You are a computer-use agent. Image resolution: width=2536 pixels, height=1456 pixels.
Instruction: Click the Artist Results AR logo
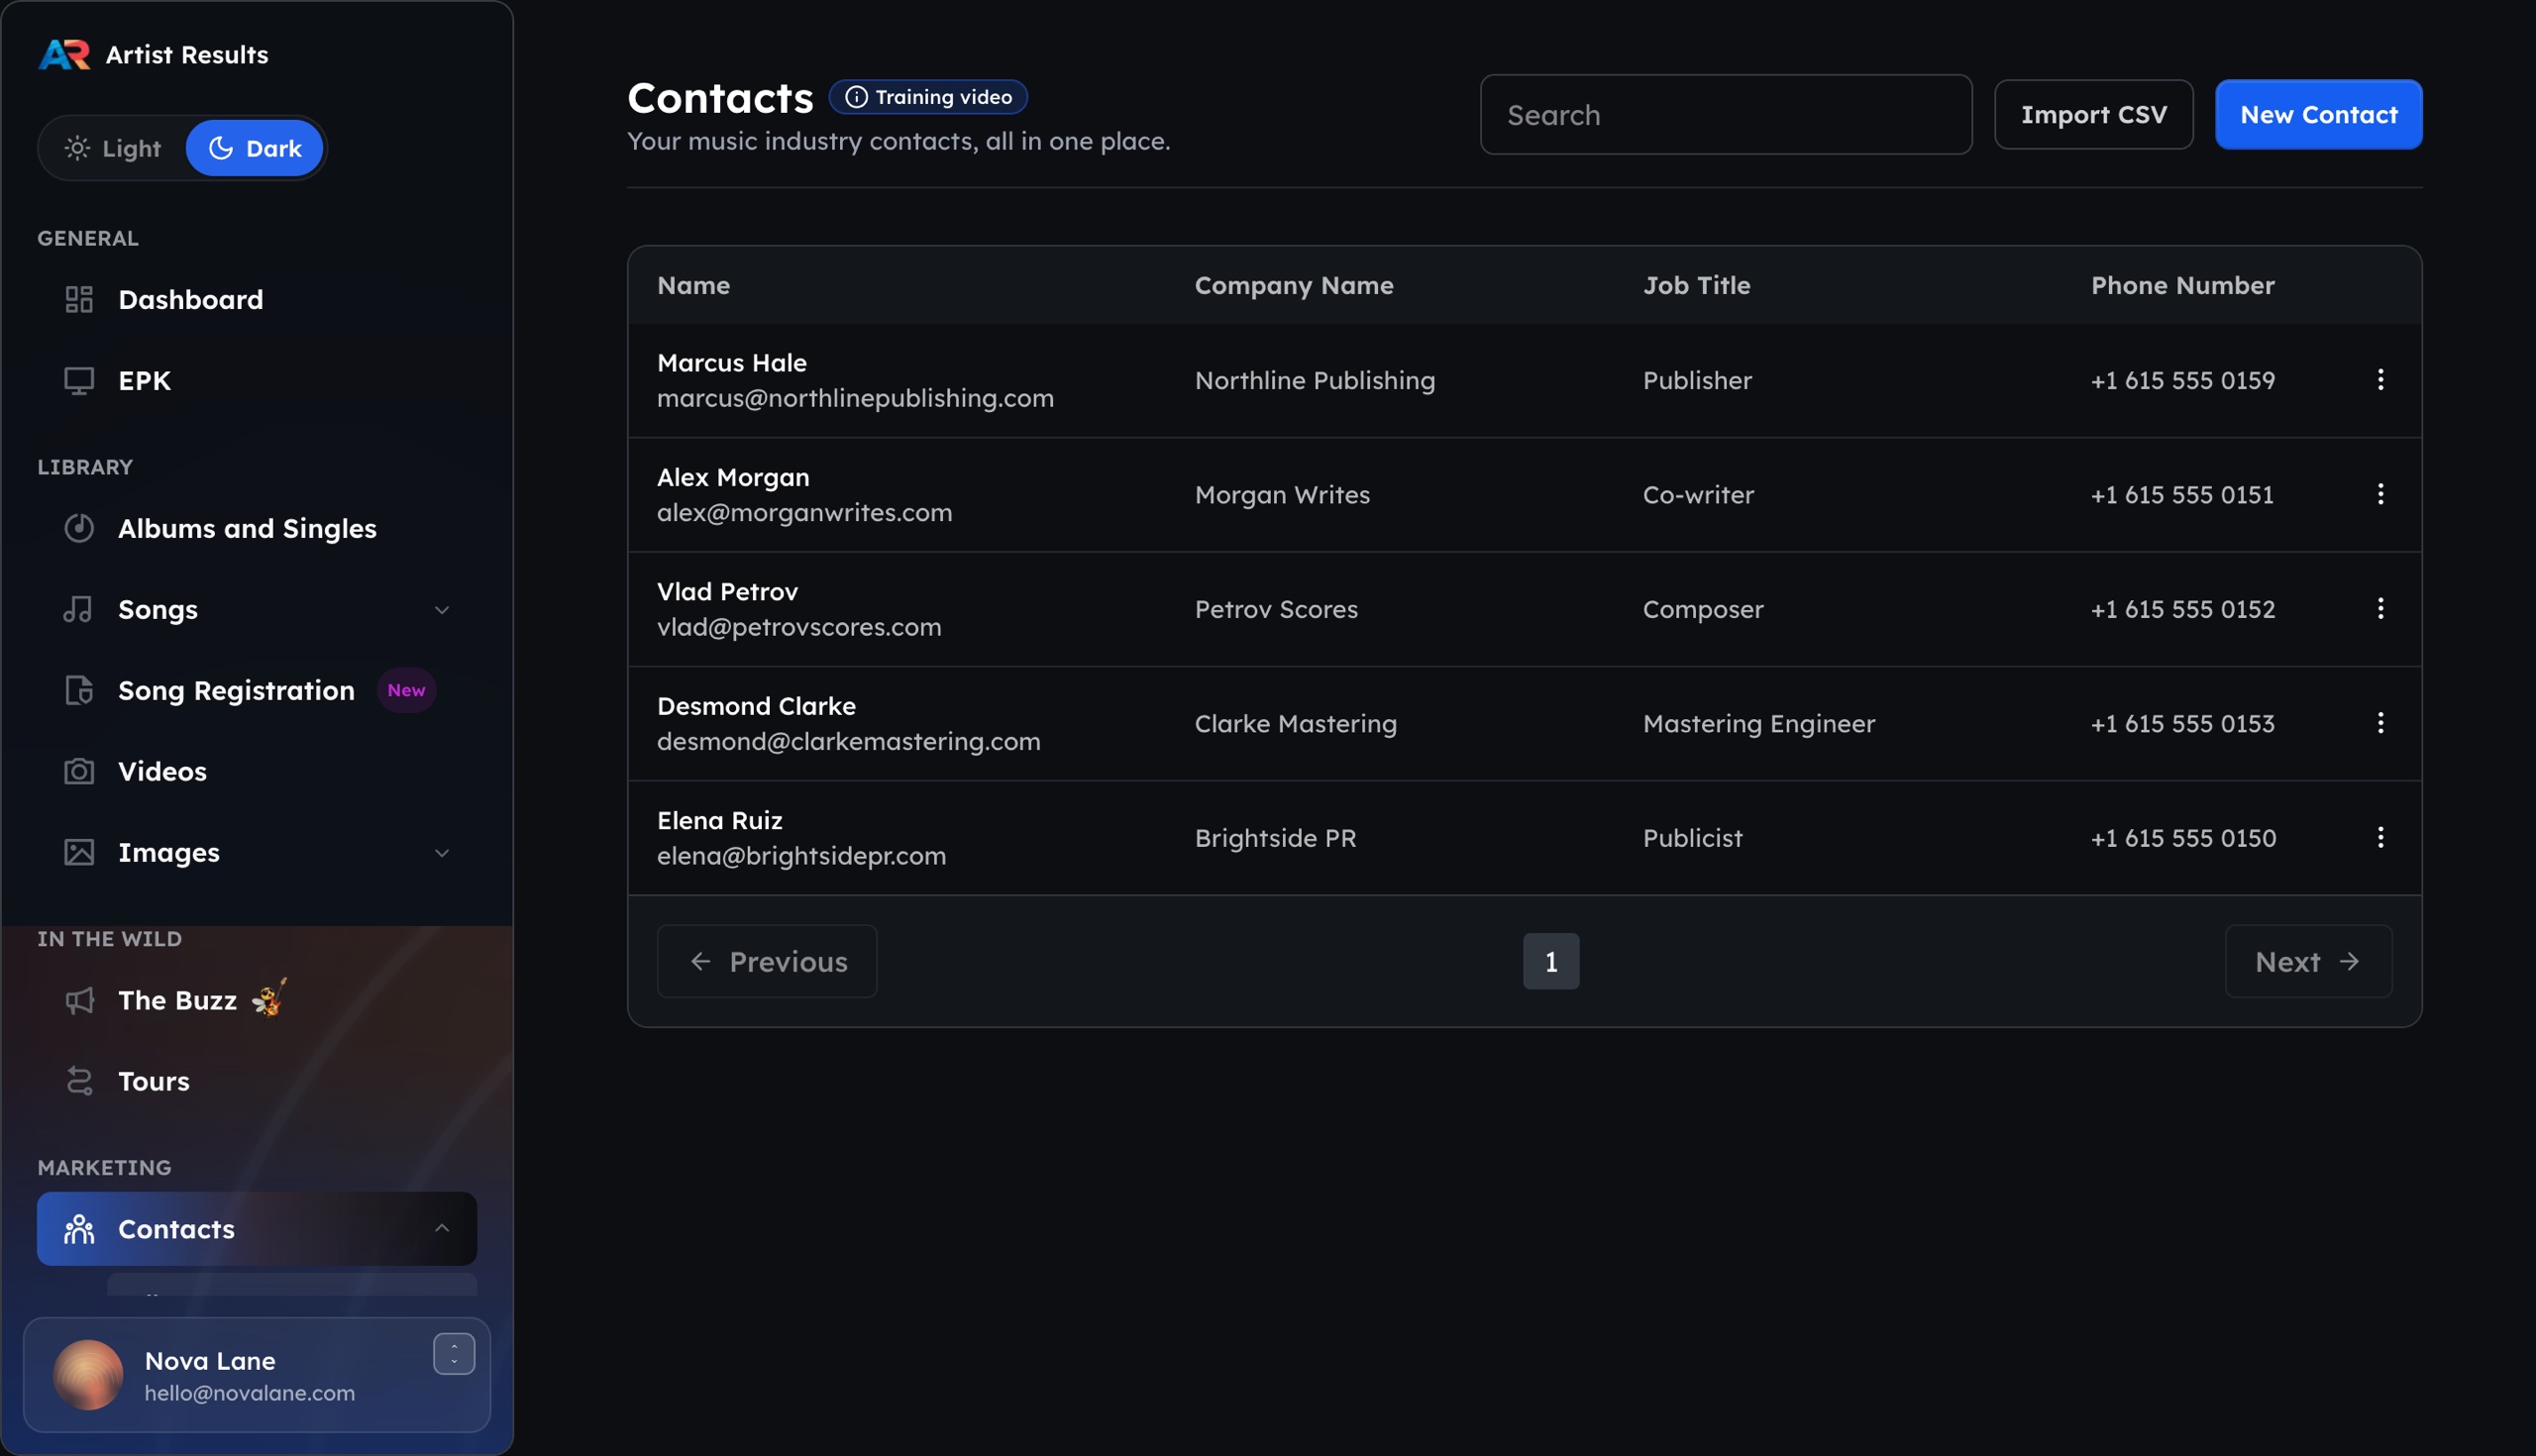point(64,55)
